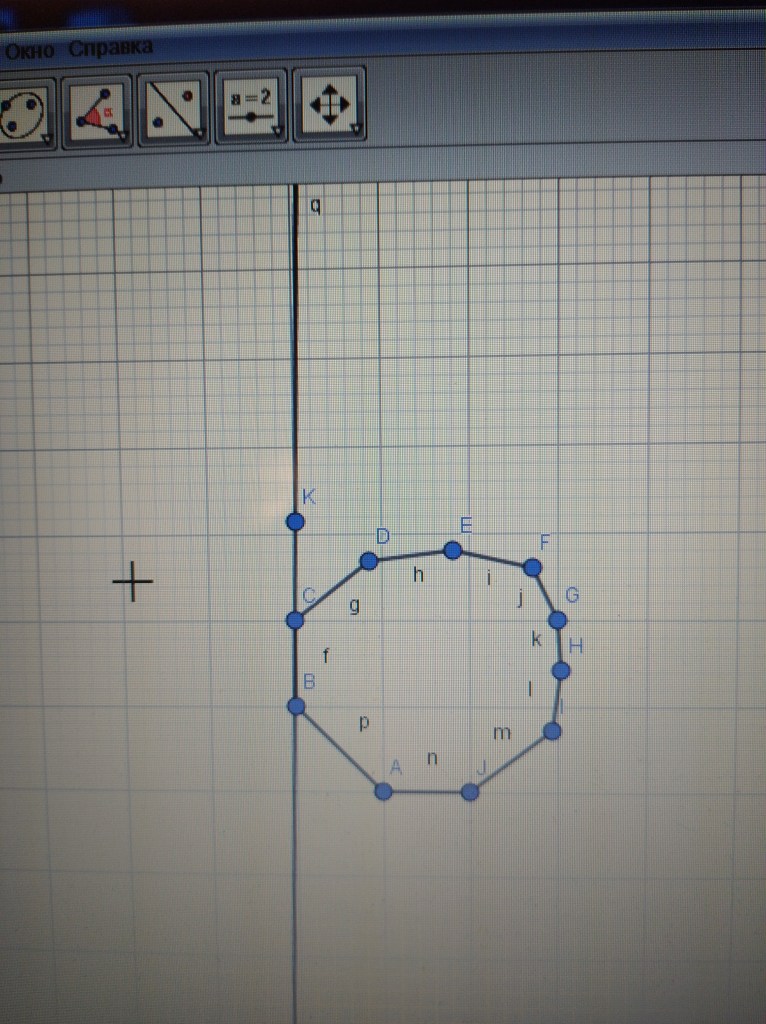Screen dimensions: 766x1024
Task: Select the Slider a=2 tool
Action: (x=251, y=106)
